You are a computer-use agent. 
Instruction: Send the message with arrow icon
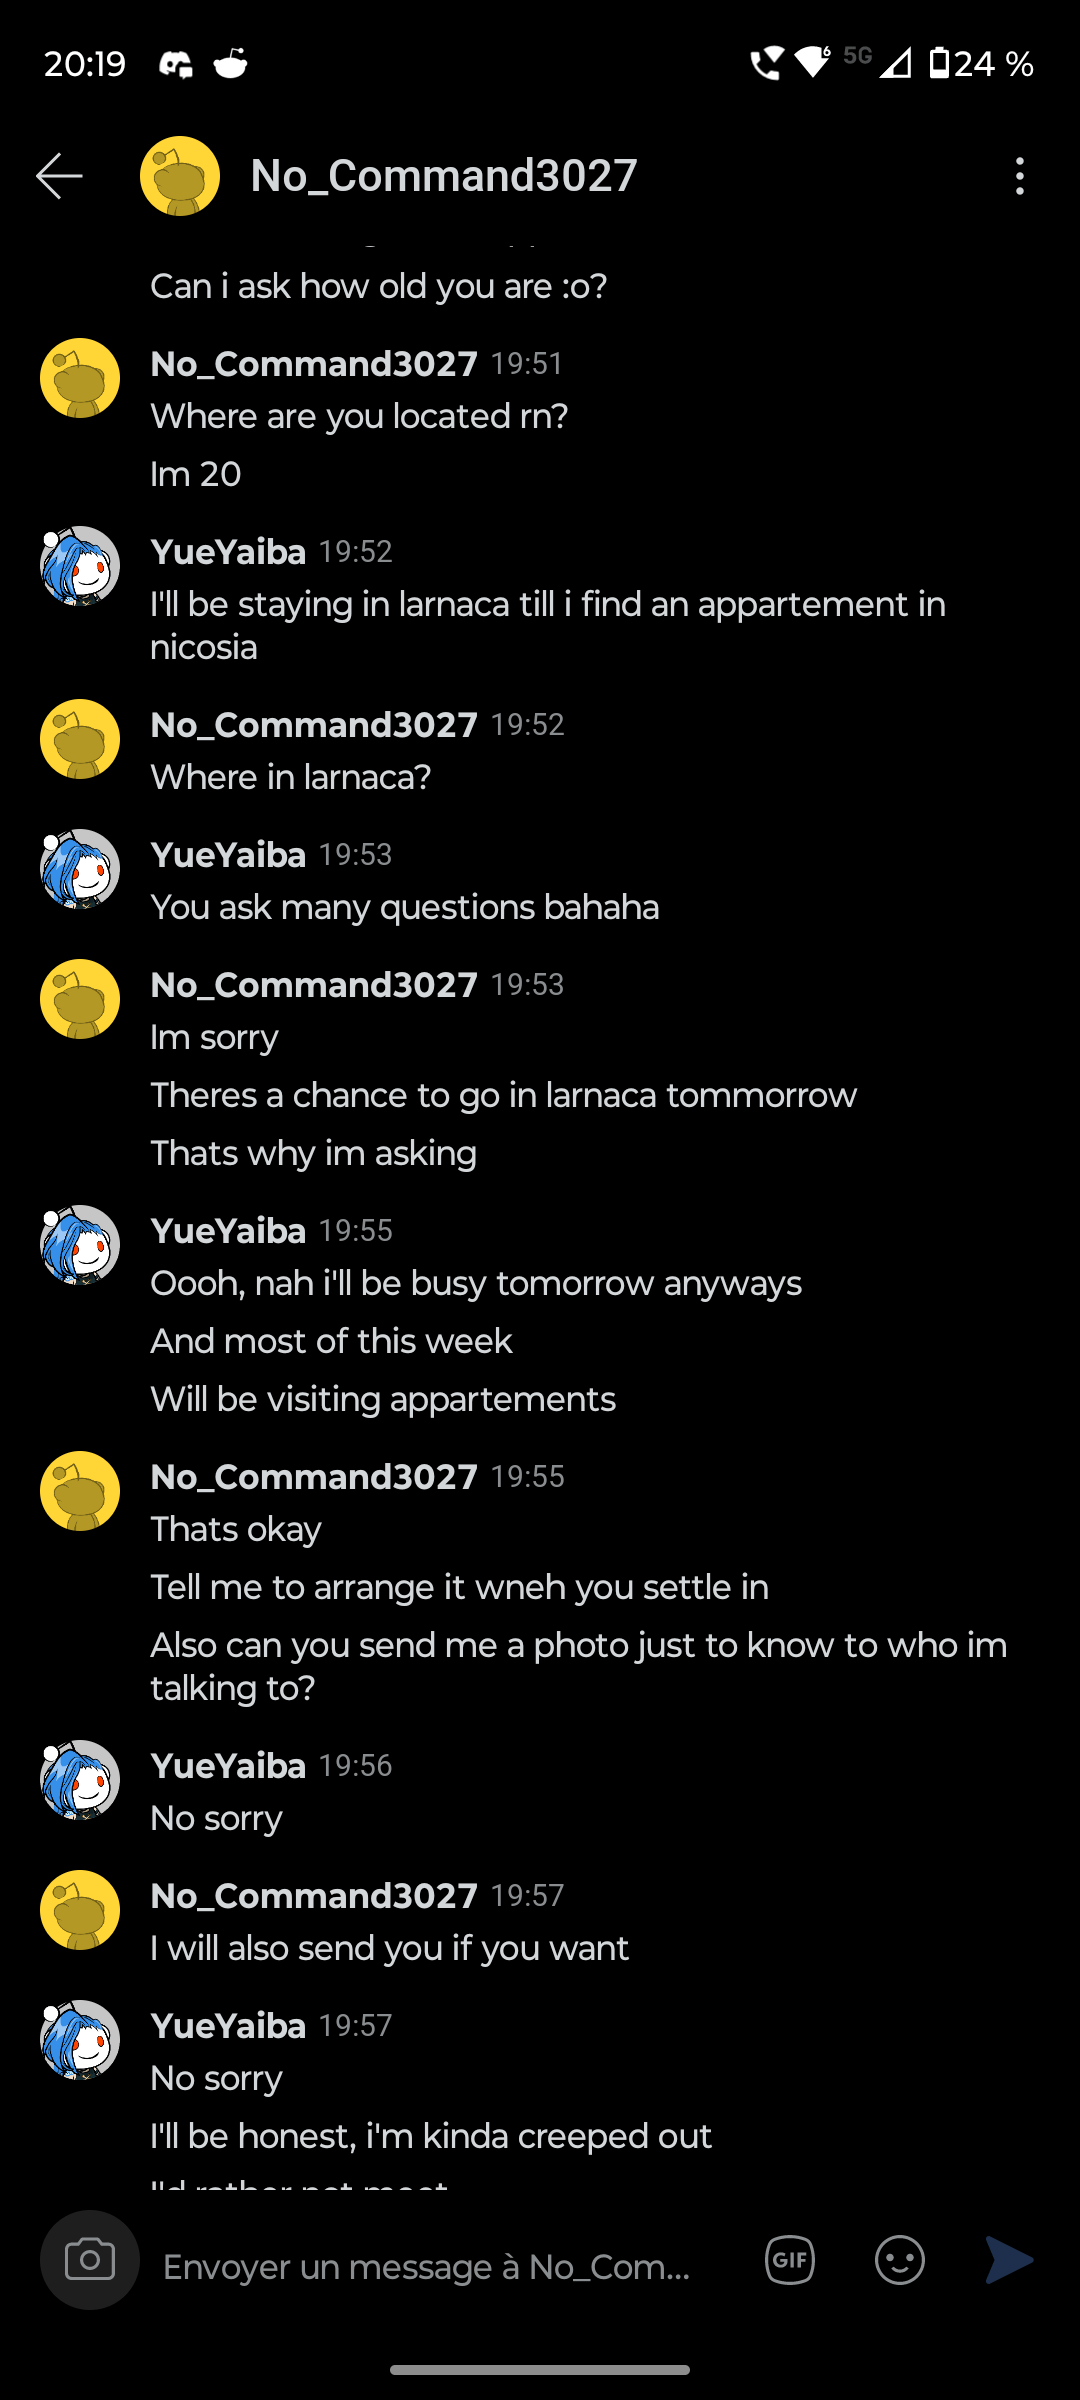coord(1009,2260)
